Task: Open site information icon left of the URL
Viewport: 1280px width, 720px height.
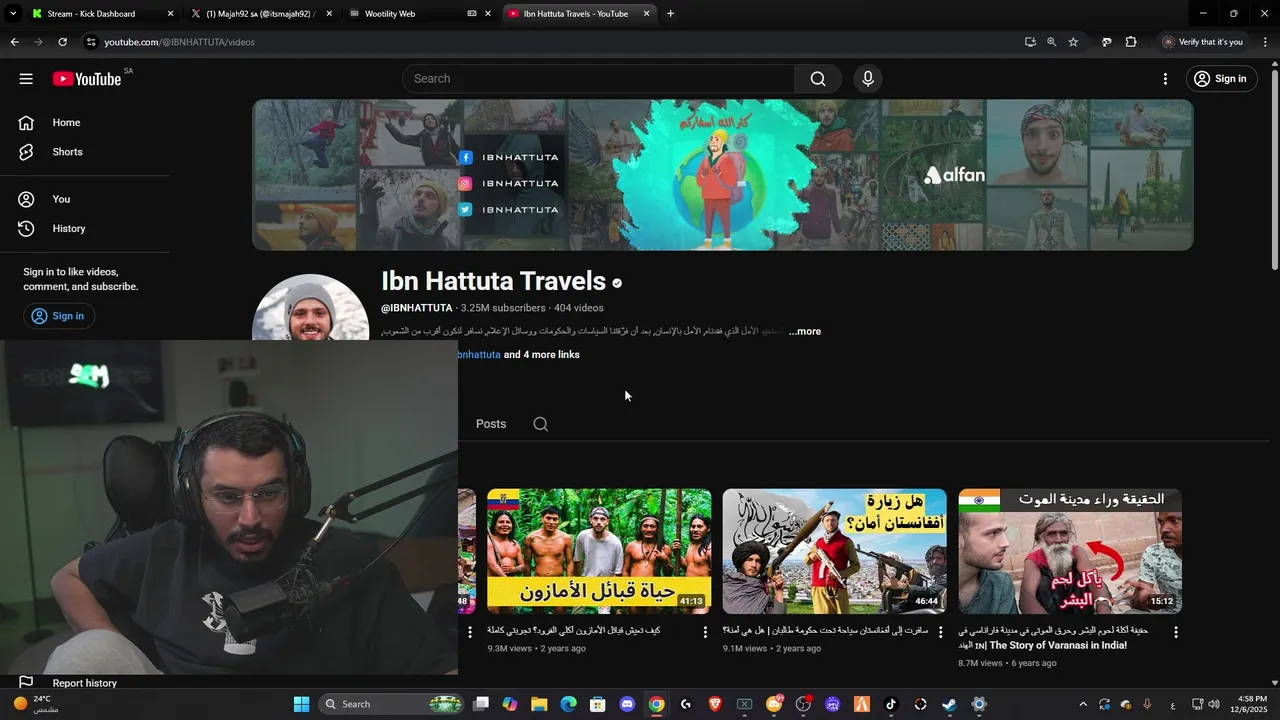Action: (x=91, y=42)
